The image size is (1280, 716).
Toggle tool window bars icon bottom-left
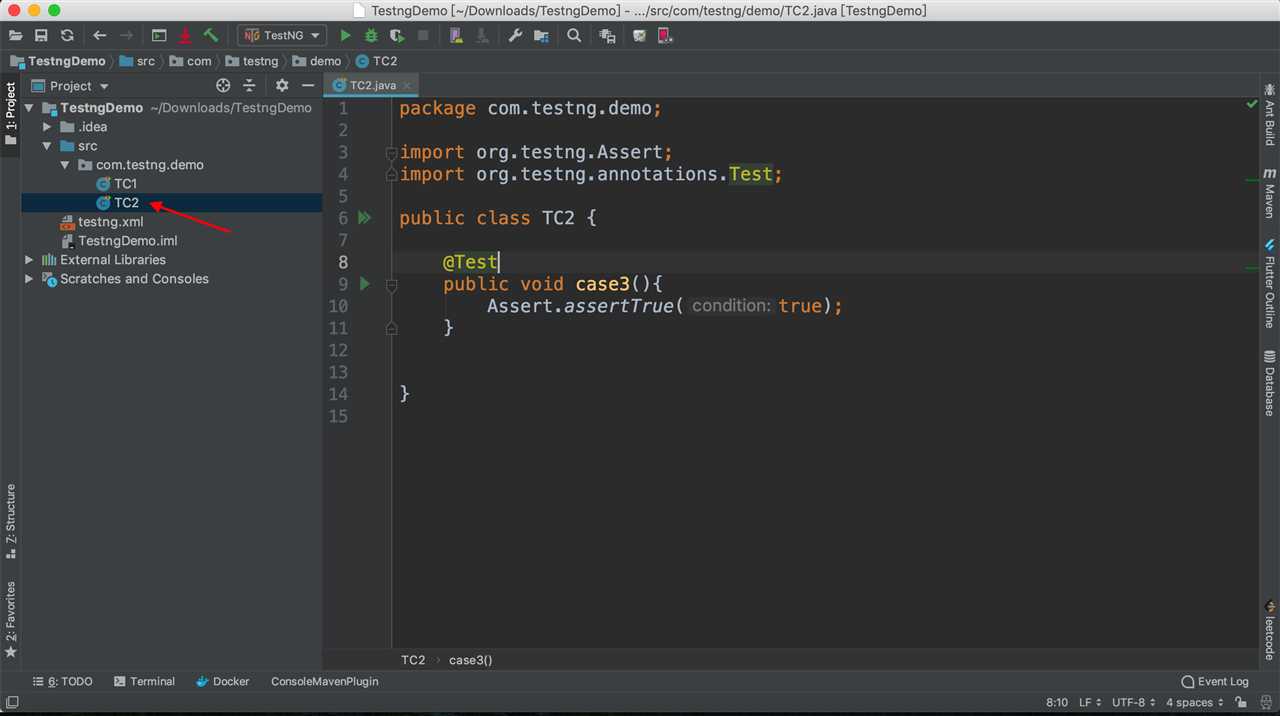[12, 702]
